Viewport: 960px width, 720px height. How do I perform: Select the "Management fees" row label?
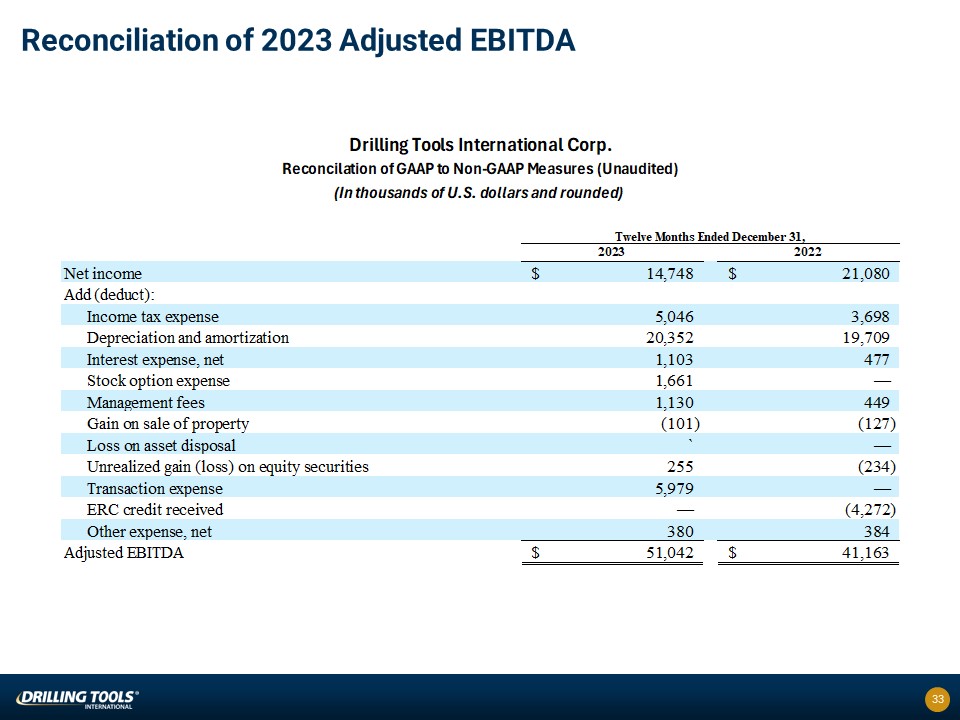[x=146, y=402]
